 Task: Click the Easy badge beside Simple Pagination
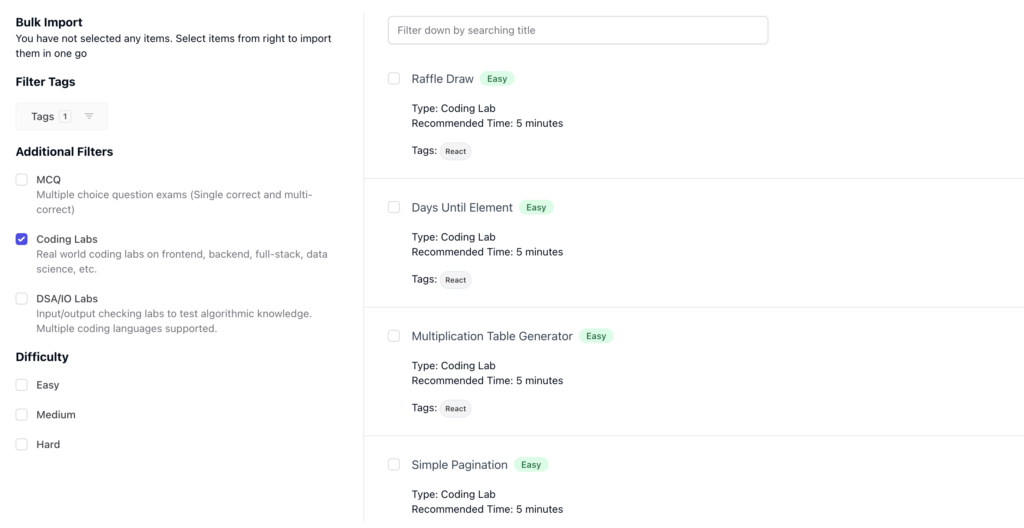click(531, 465)
